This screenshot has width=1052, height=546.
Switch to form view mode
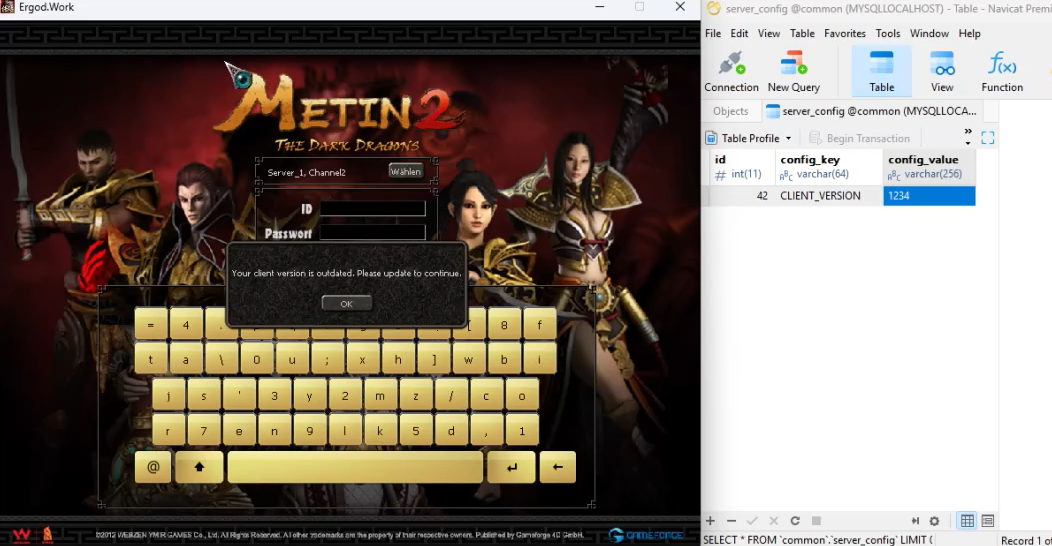point(988,521)
